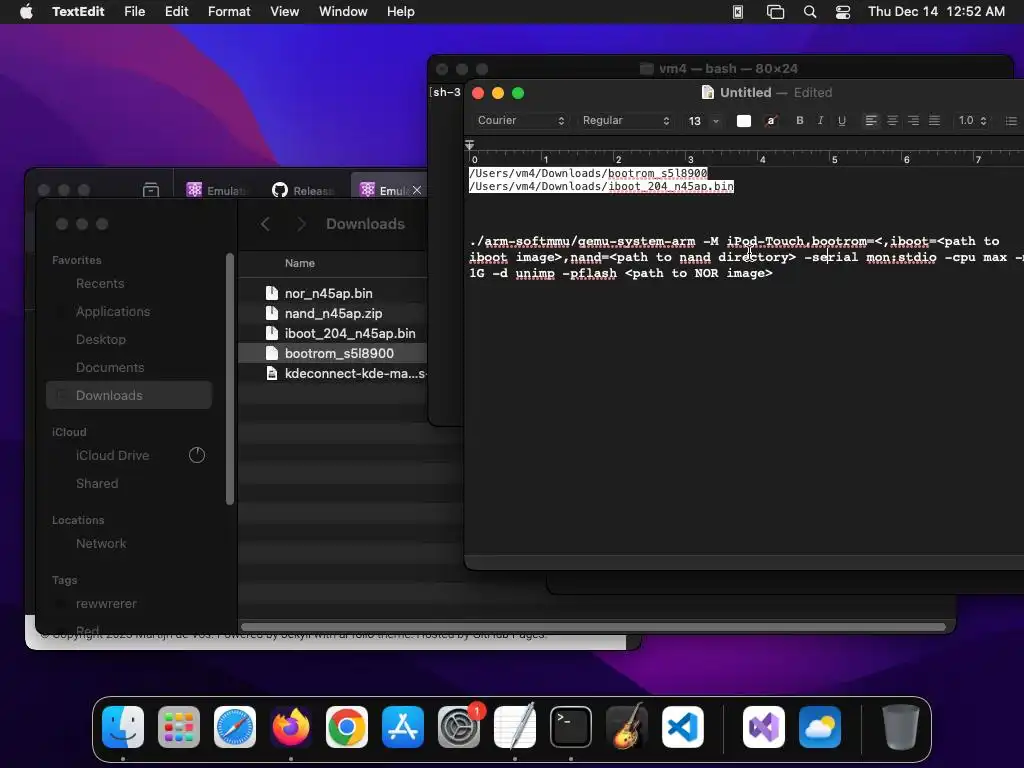Select nand_n45ap.zip in Finder
This screenshot has height=768, width=1024.
pyautogui.click(x=332, y=313)
